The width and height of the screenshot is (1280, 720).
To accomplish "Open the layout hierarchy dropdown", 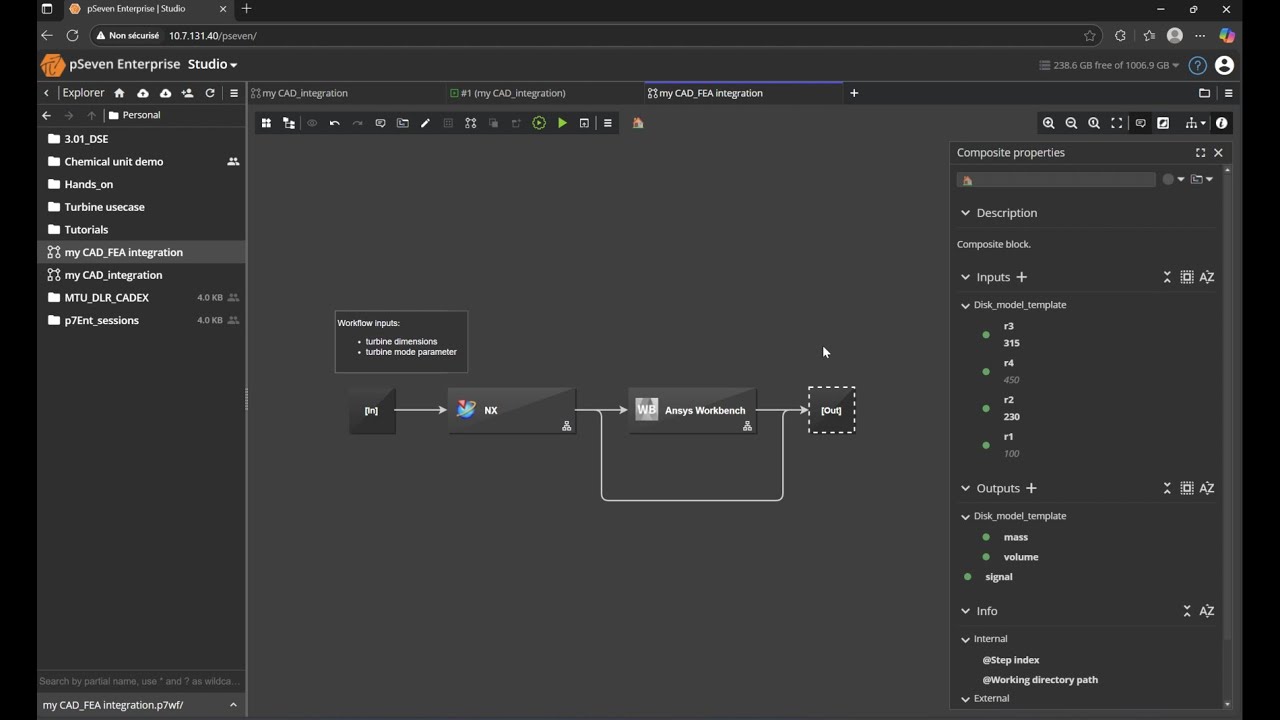I will [1195, 123].
